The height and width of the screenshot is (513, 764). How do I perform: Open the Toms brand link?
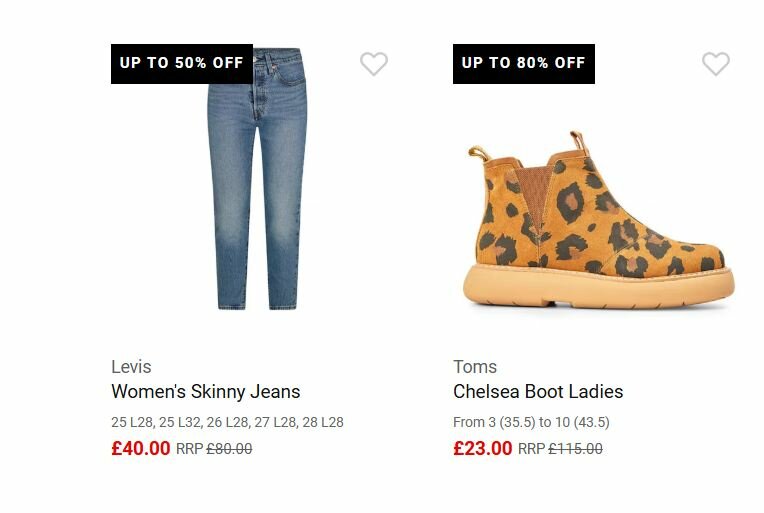pos(475,367)
